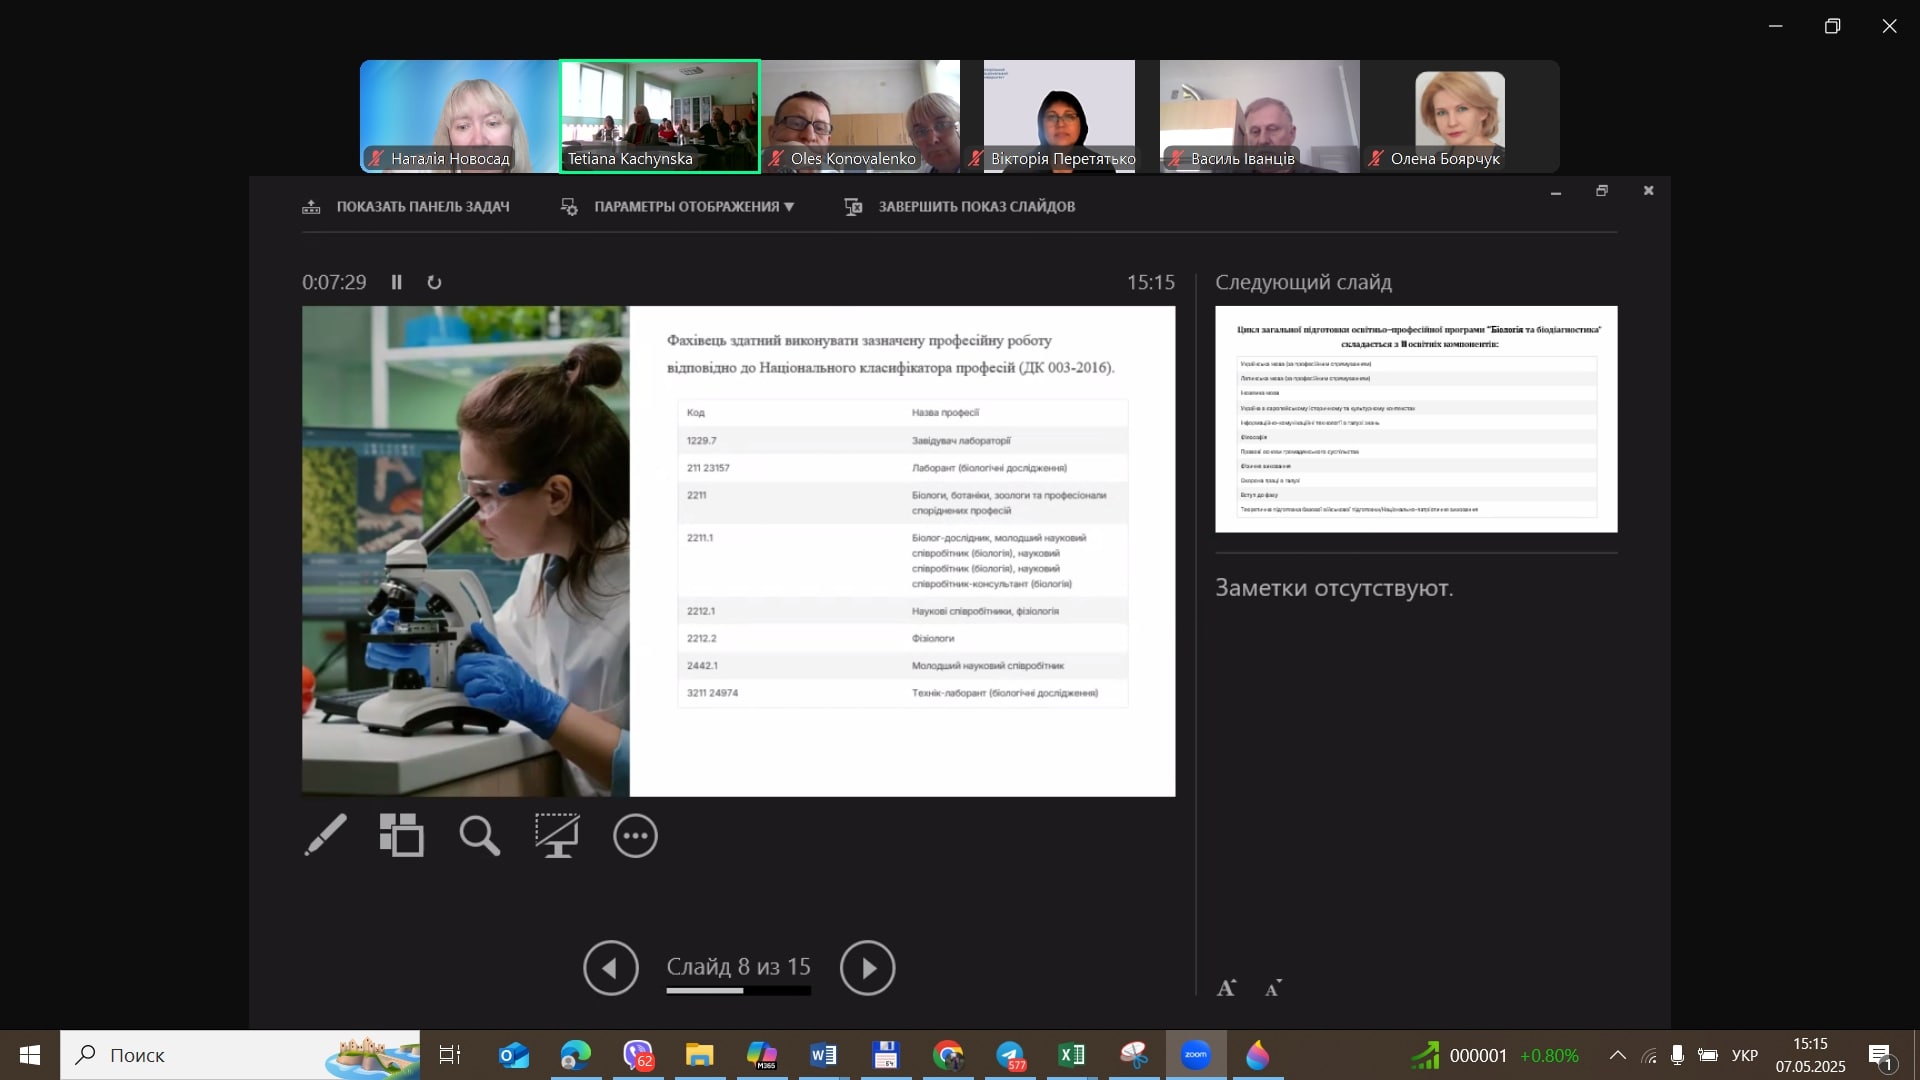Click the black out slideshow screen icon
Image resolution: width=1920 pixels, height=1080 pixels.
pos(557,835)
